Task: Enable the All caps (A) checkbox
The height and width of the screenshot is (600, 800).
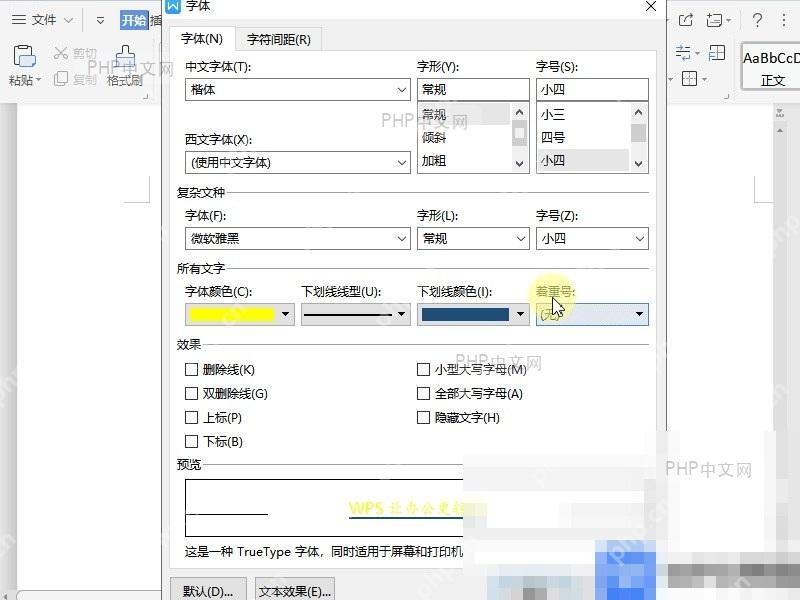Action: point(423,393)
